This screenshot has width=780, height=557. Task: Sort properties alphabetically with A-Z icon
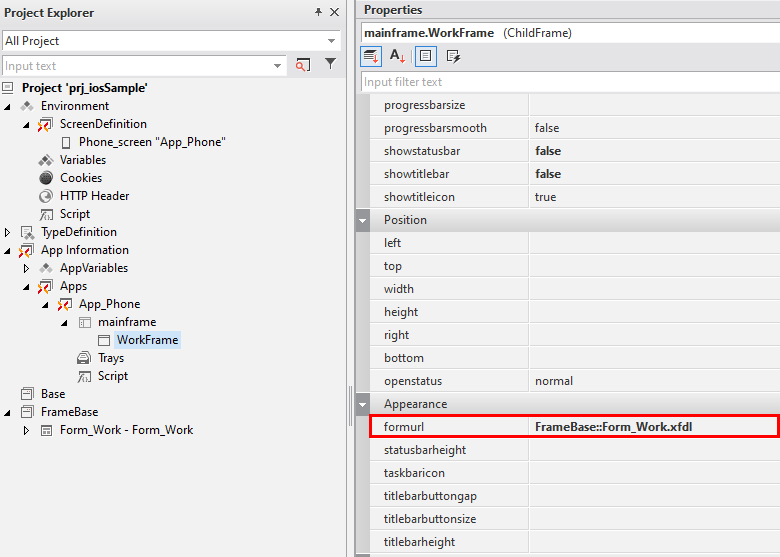(x=397, y=57)
